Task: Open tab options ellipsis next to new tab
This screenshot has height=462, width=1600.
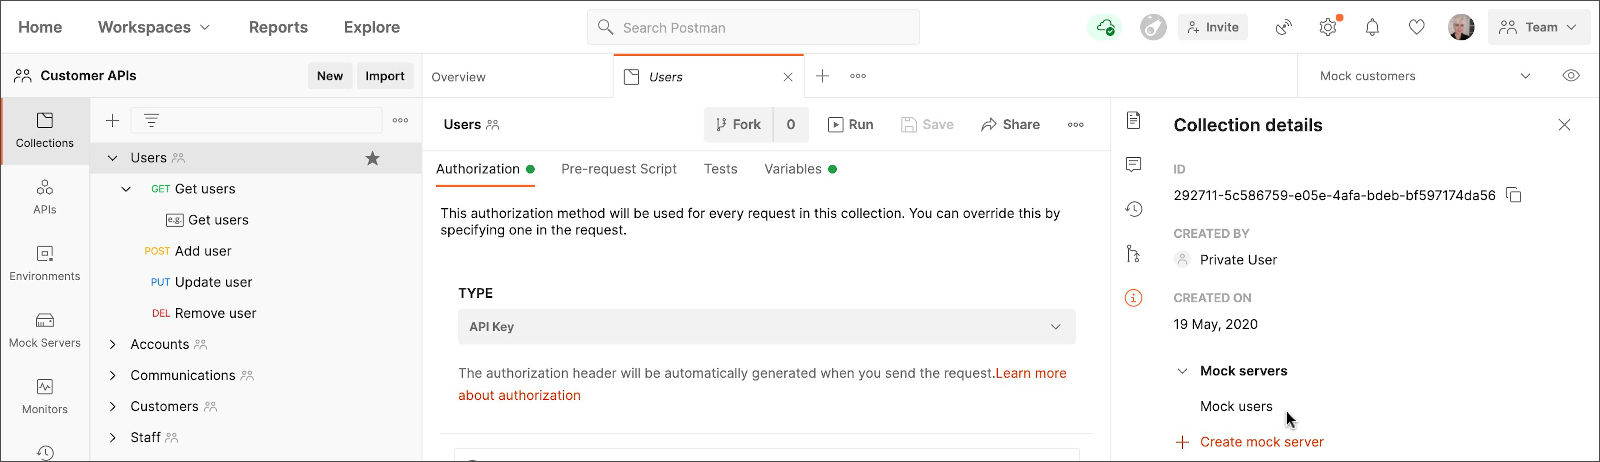Action: [858, 76]
